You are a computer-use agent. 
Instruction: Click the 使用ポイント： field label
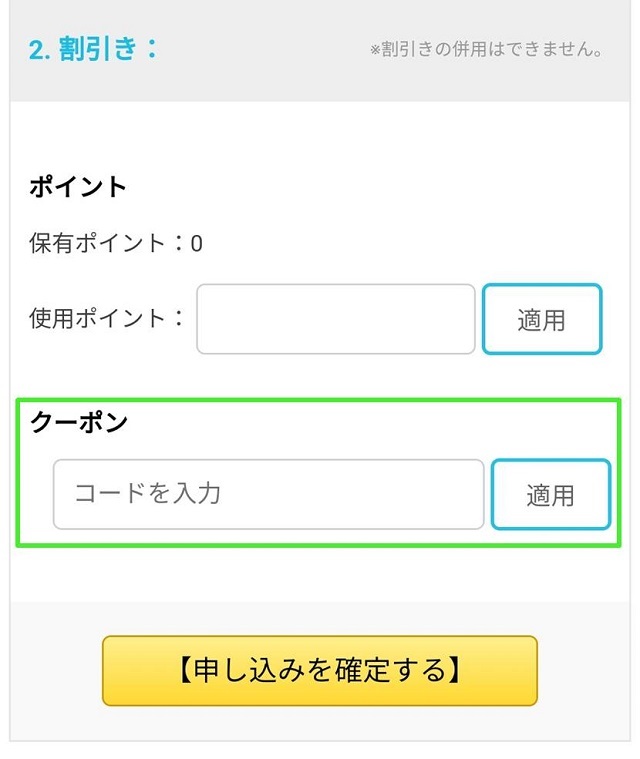107,319
